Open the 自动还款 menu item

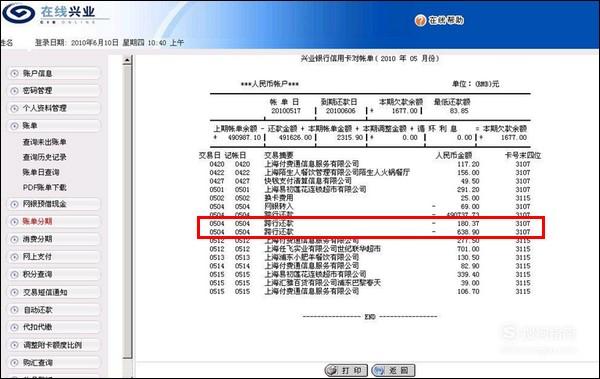(54, 310)
